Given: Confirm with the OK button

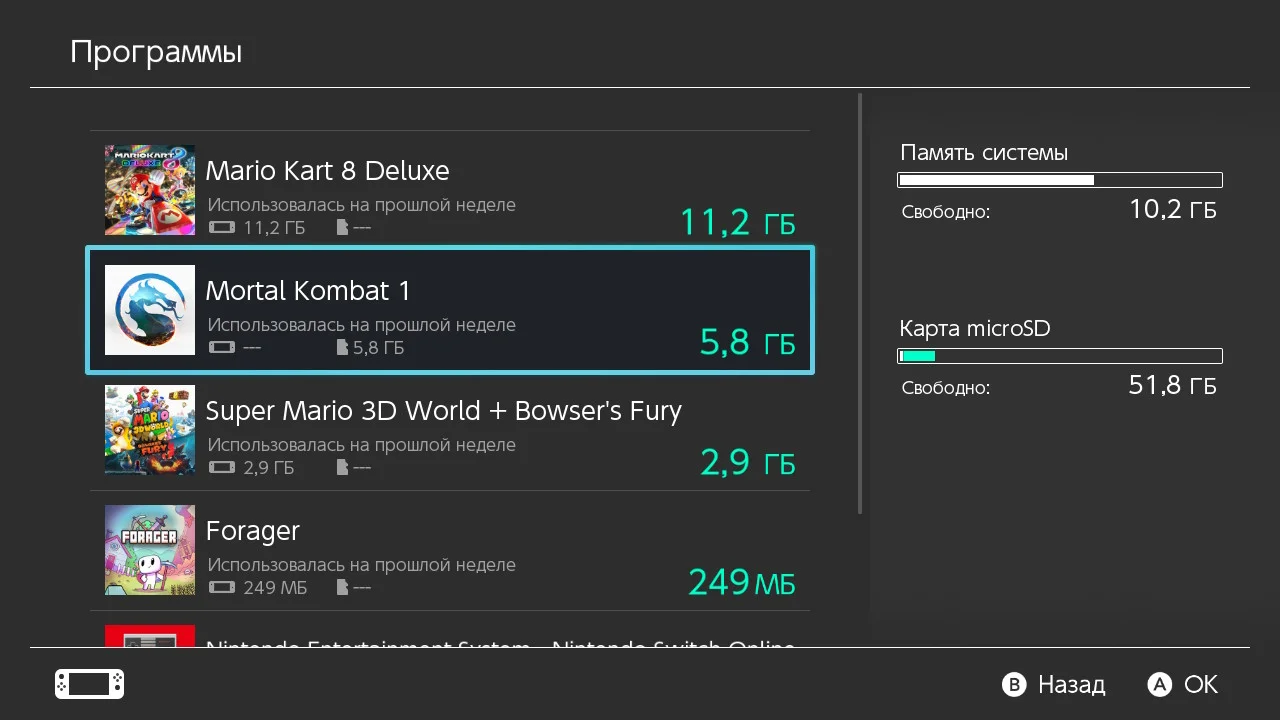Looking at the screenshot, I should coord(1184,685).
